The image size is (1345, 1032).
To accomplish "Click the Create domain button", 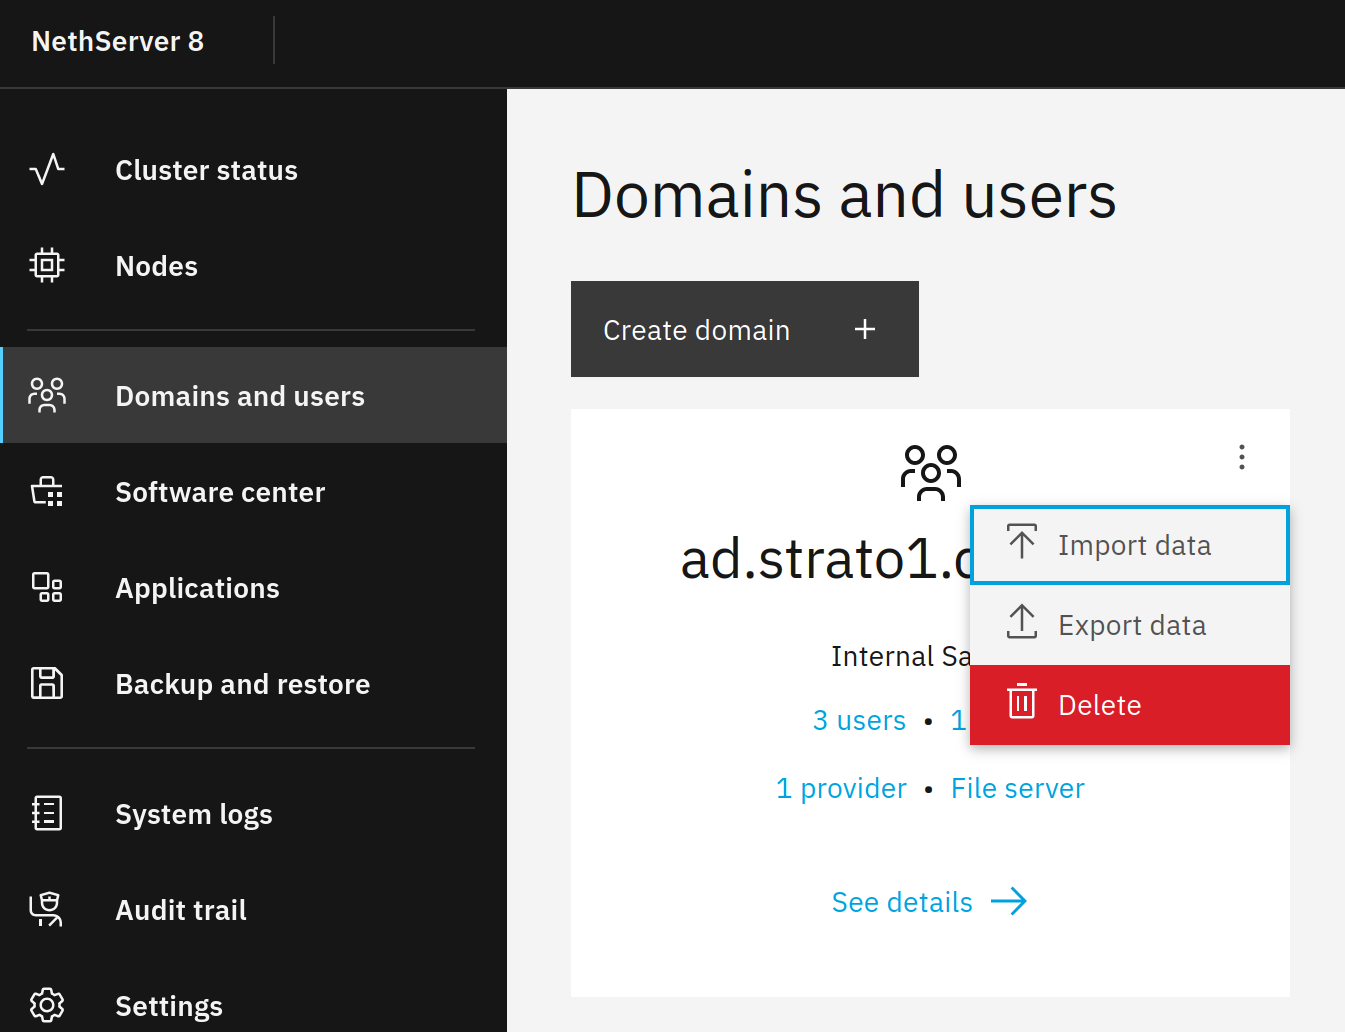I will pyautogui.click(x=745, y=329).
